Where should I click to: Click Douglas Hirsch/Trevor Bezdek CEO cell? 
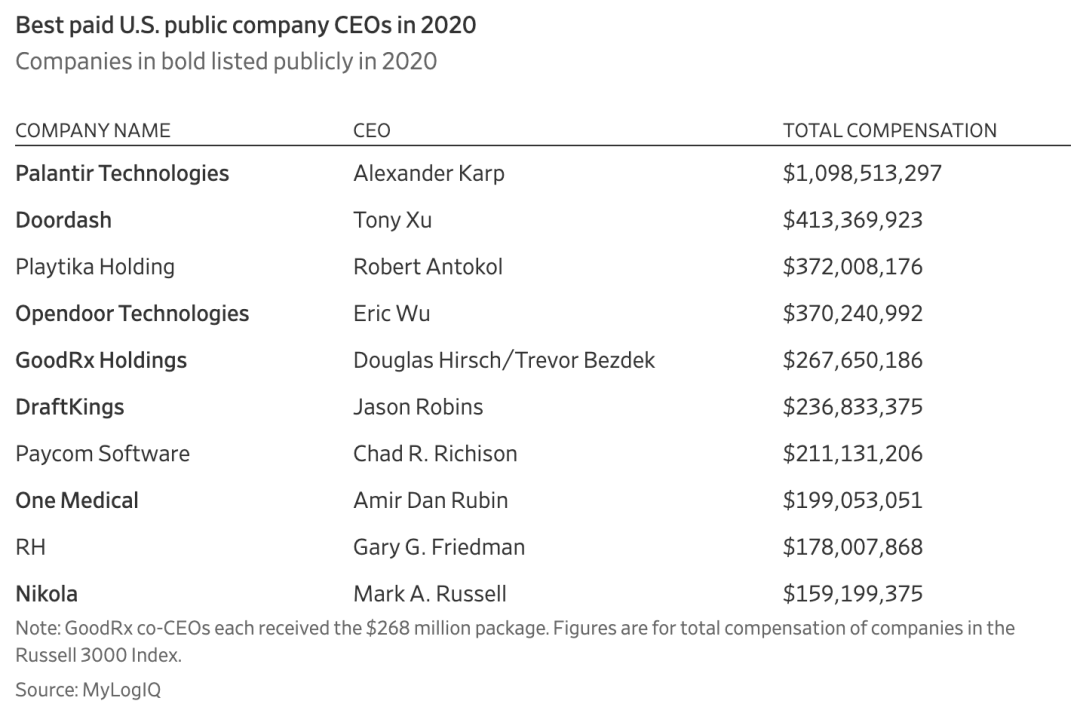504,360
